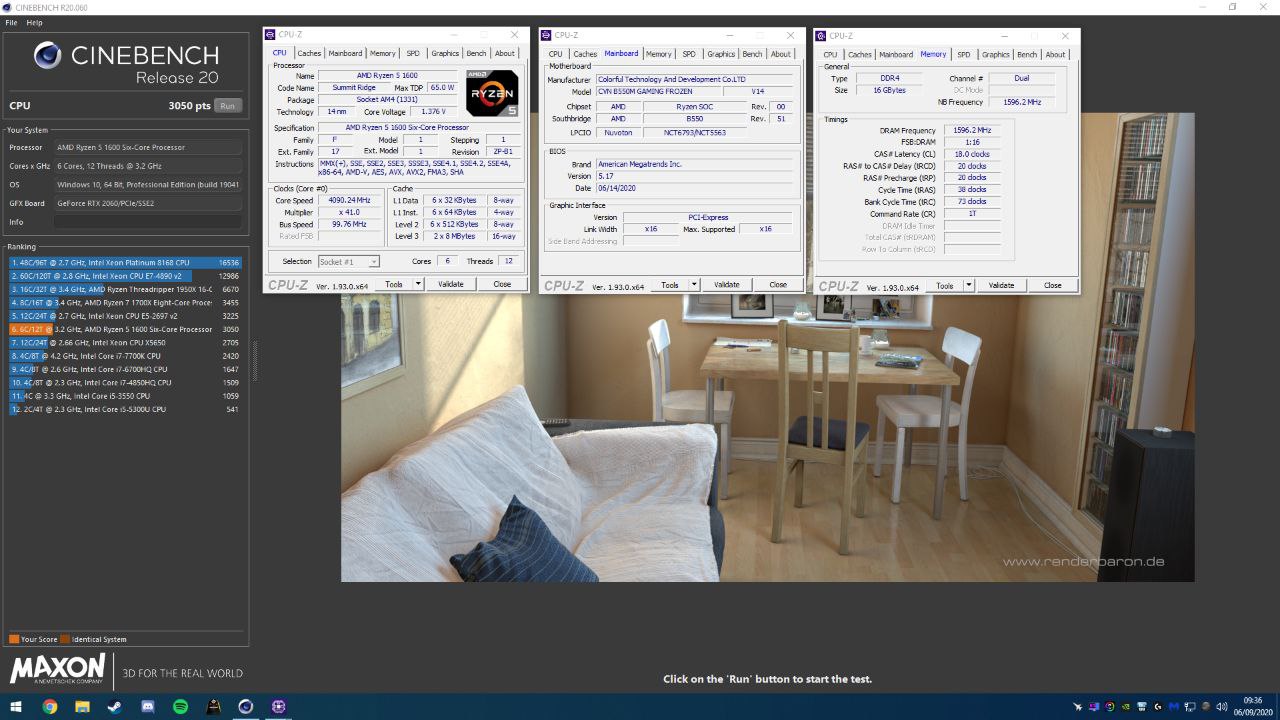Click Validate in the CPU window
Image resolution: width=1280 pixels, height=720 pixels.
tap(451, 284)
